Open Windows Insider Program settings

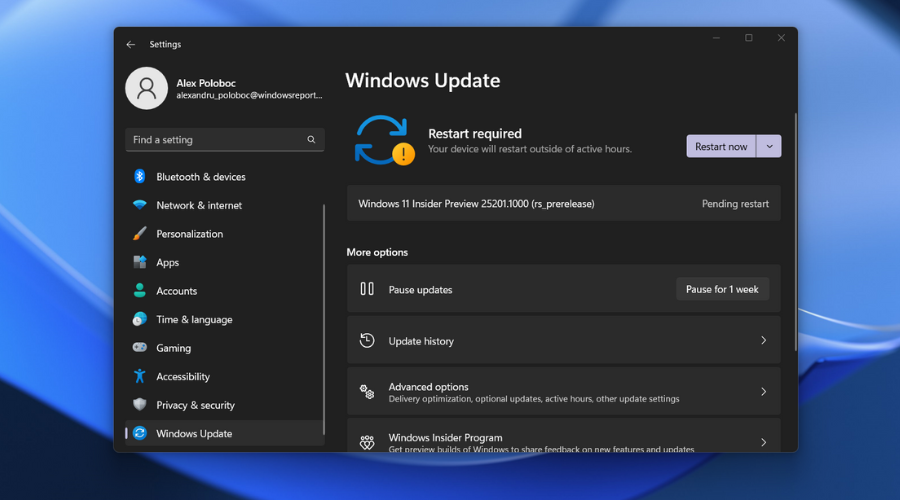click(564, 436)
